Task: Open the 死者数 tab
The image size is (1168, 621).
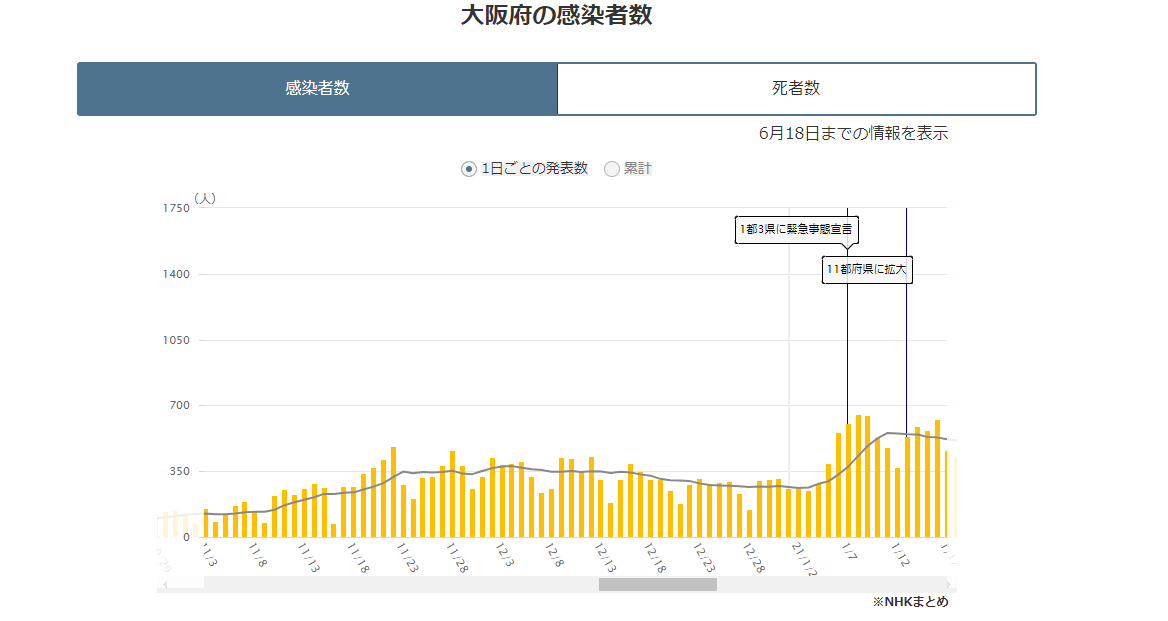Action: click(x=796, y=89)
